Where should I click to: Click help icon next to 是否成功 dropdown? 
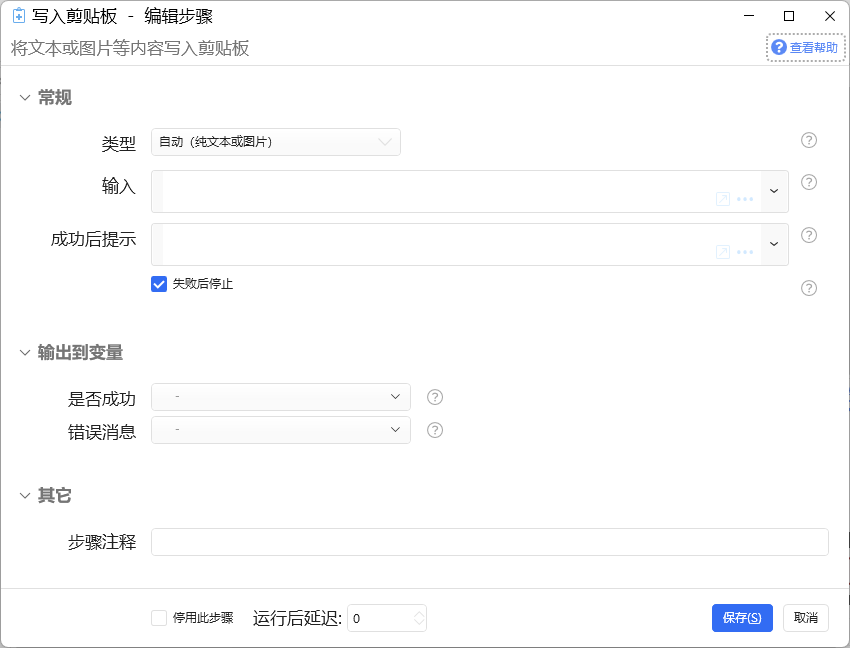point(435,397)
